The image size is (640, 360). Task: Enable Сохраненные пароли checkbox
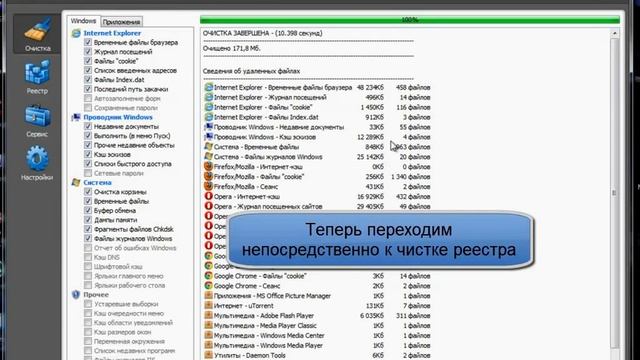click(x=88, y=108)
